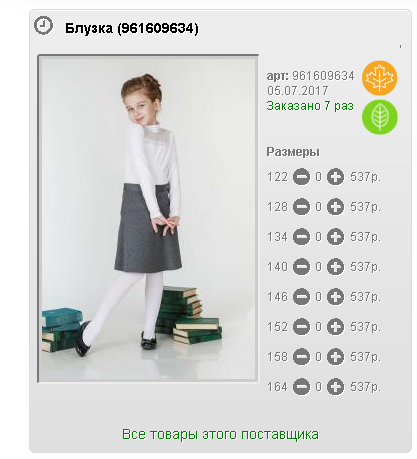Add one item of size 164
417x459 pixels.
[335, 387]
